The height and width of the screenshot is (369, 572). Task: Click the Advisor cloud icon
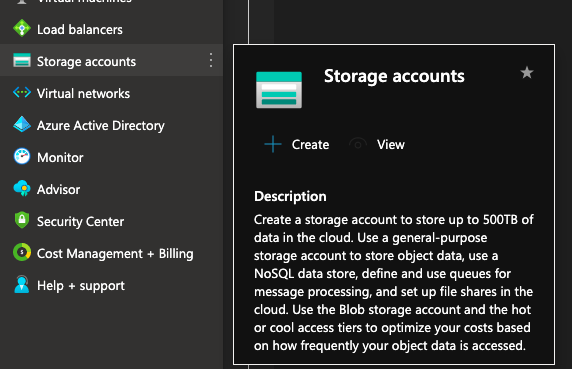[x=22, y=189]
